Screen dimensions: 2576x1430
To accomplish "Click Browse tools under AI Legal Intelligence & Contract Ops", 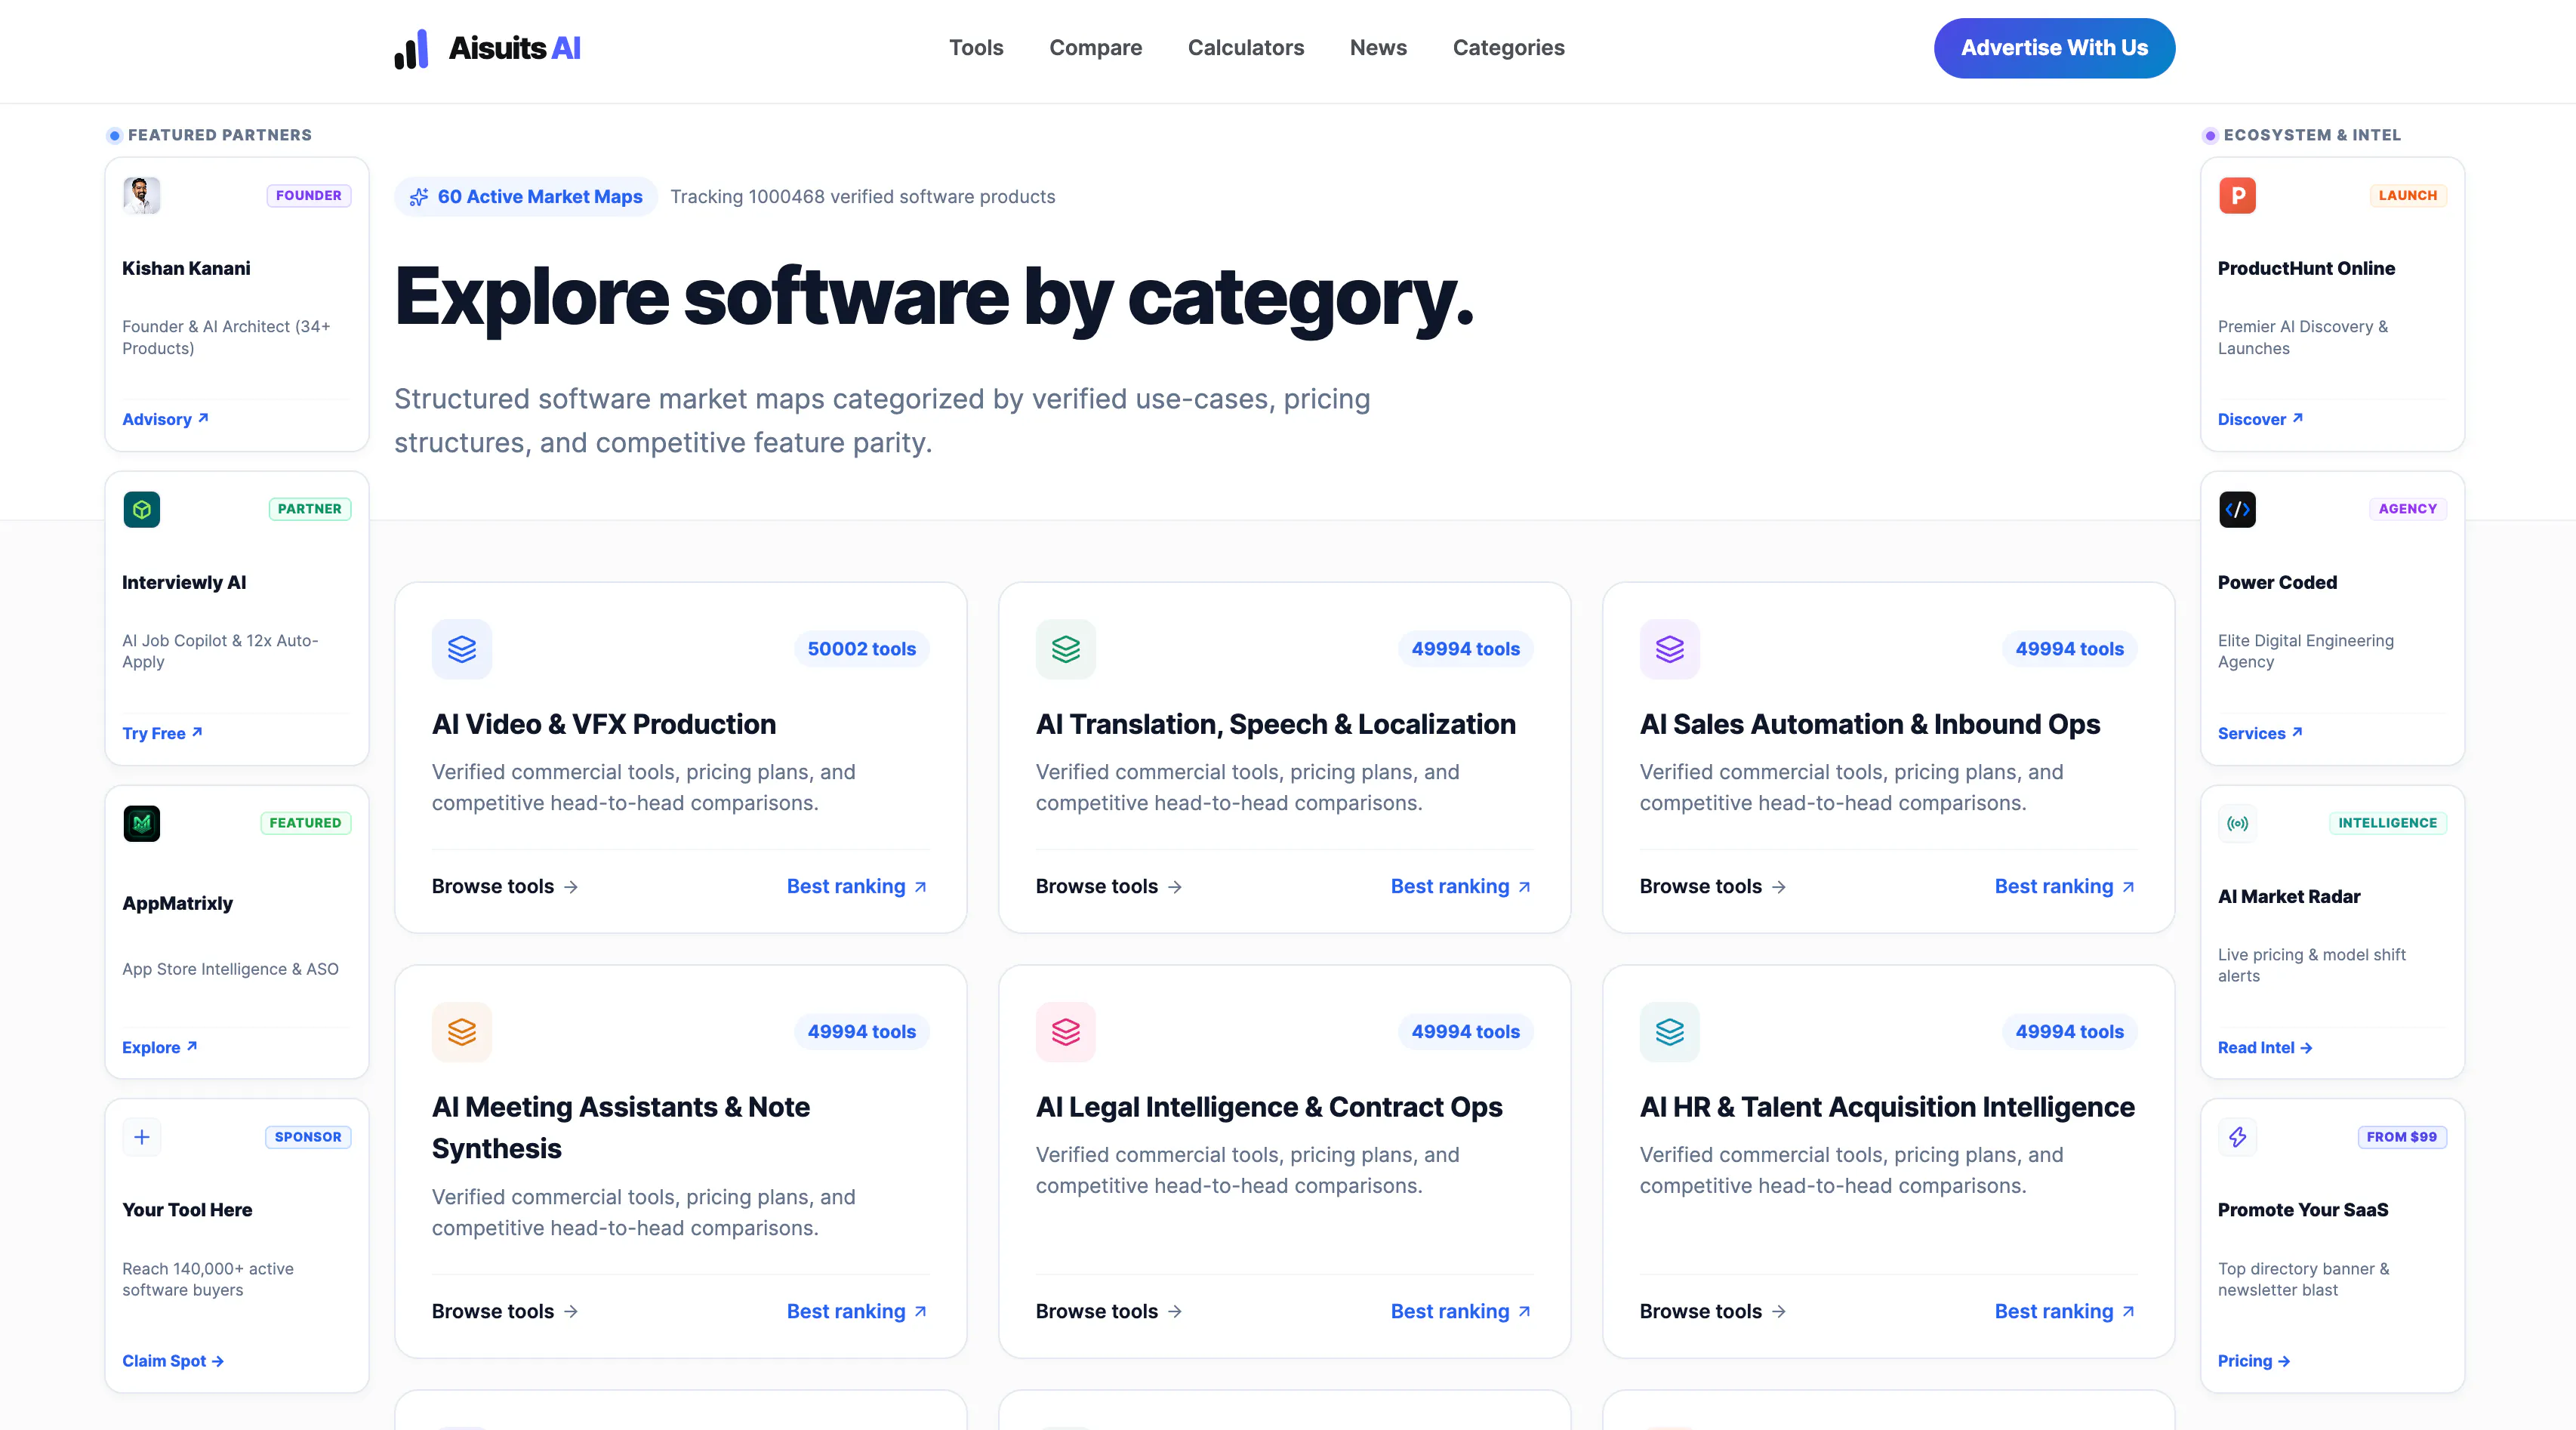I will [x=1109, y=1311].
